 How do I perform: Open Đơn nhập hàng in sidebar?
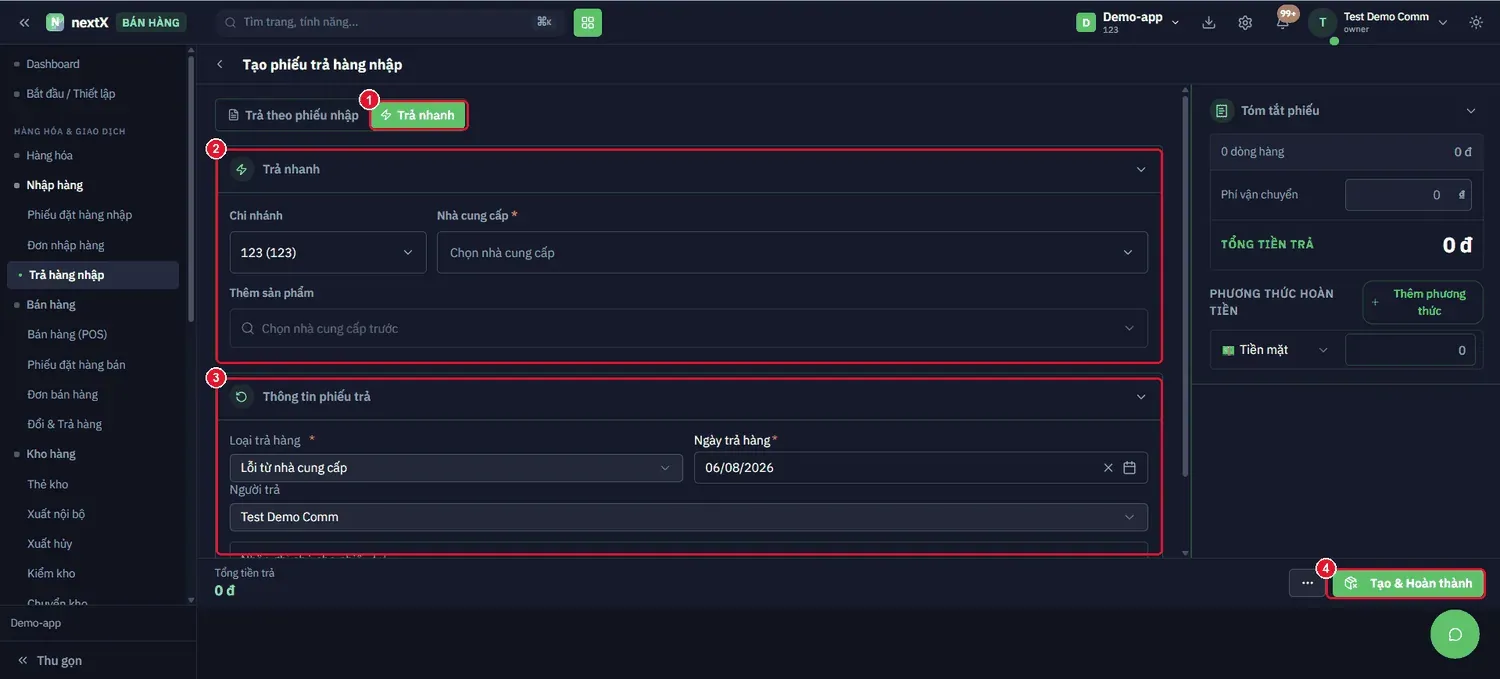(66, 245)
